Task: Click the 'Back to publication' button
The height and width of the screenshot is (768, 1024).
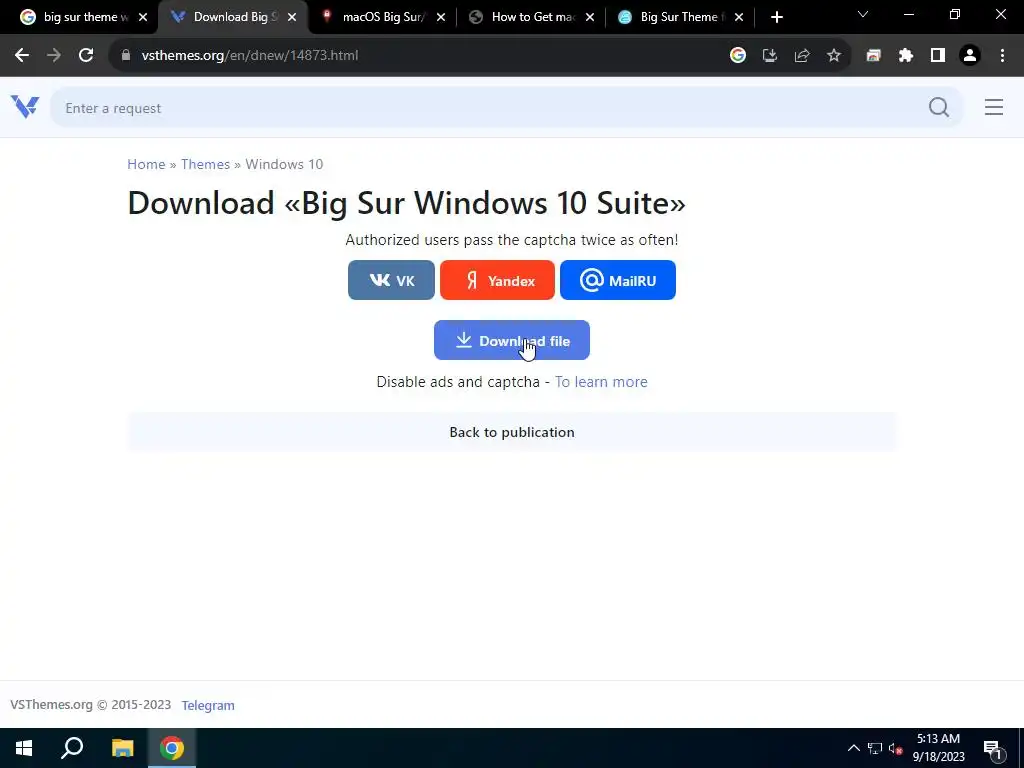Action: (512, 432)
